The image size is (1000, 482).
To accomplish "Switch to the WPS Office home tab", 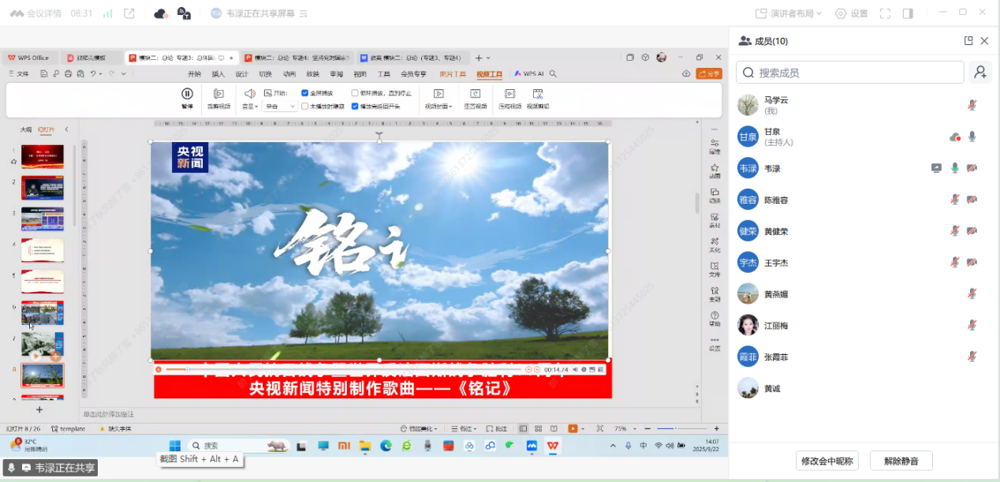I will point(29,58).
